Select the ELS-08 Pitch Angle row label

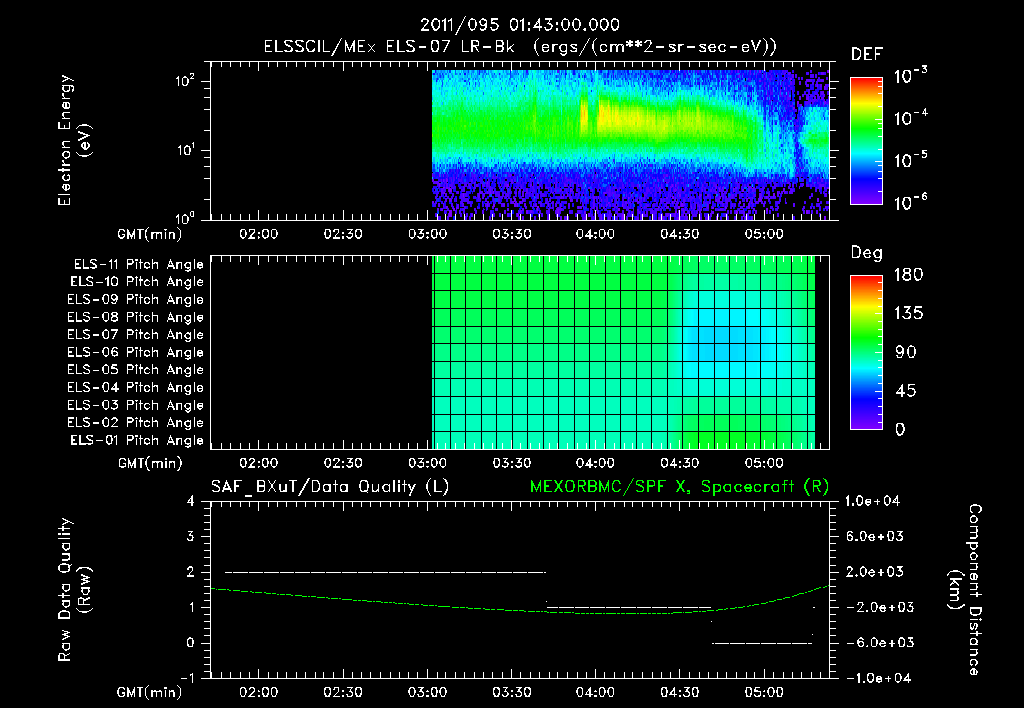[136, 317]
